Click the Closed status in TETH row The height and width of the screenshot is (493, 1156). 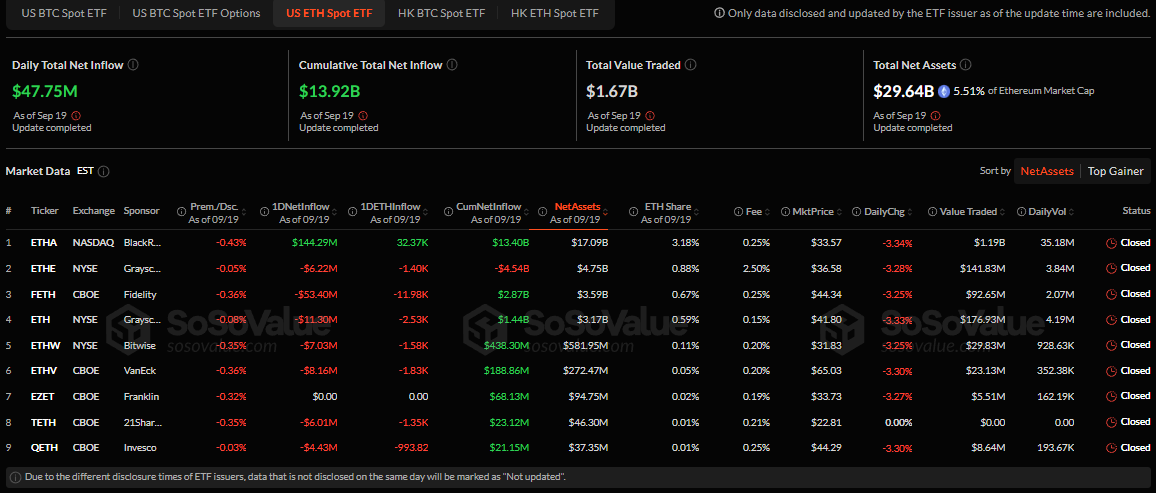tap(1135, 422)
